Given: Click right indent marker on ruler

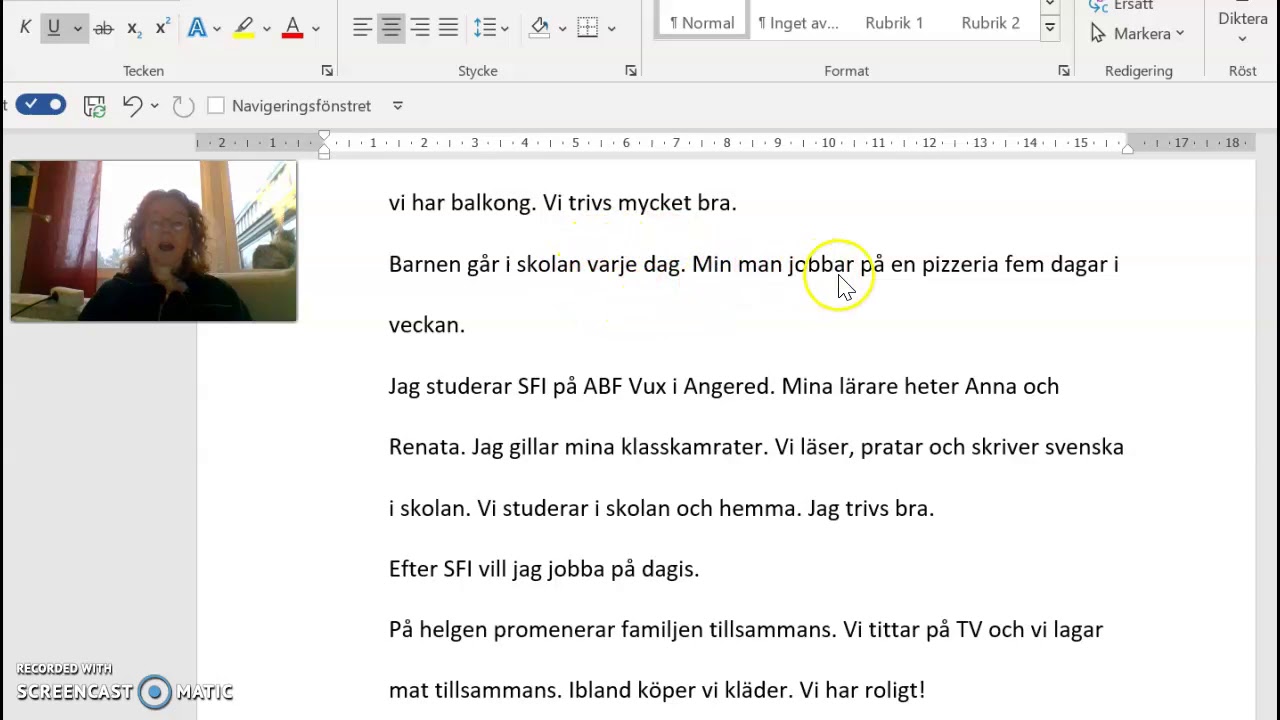Looking at the screenshot, I should pos(1128,147).
